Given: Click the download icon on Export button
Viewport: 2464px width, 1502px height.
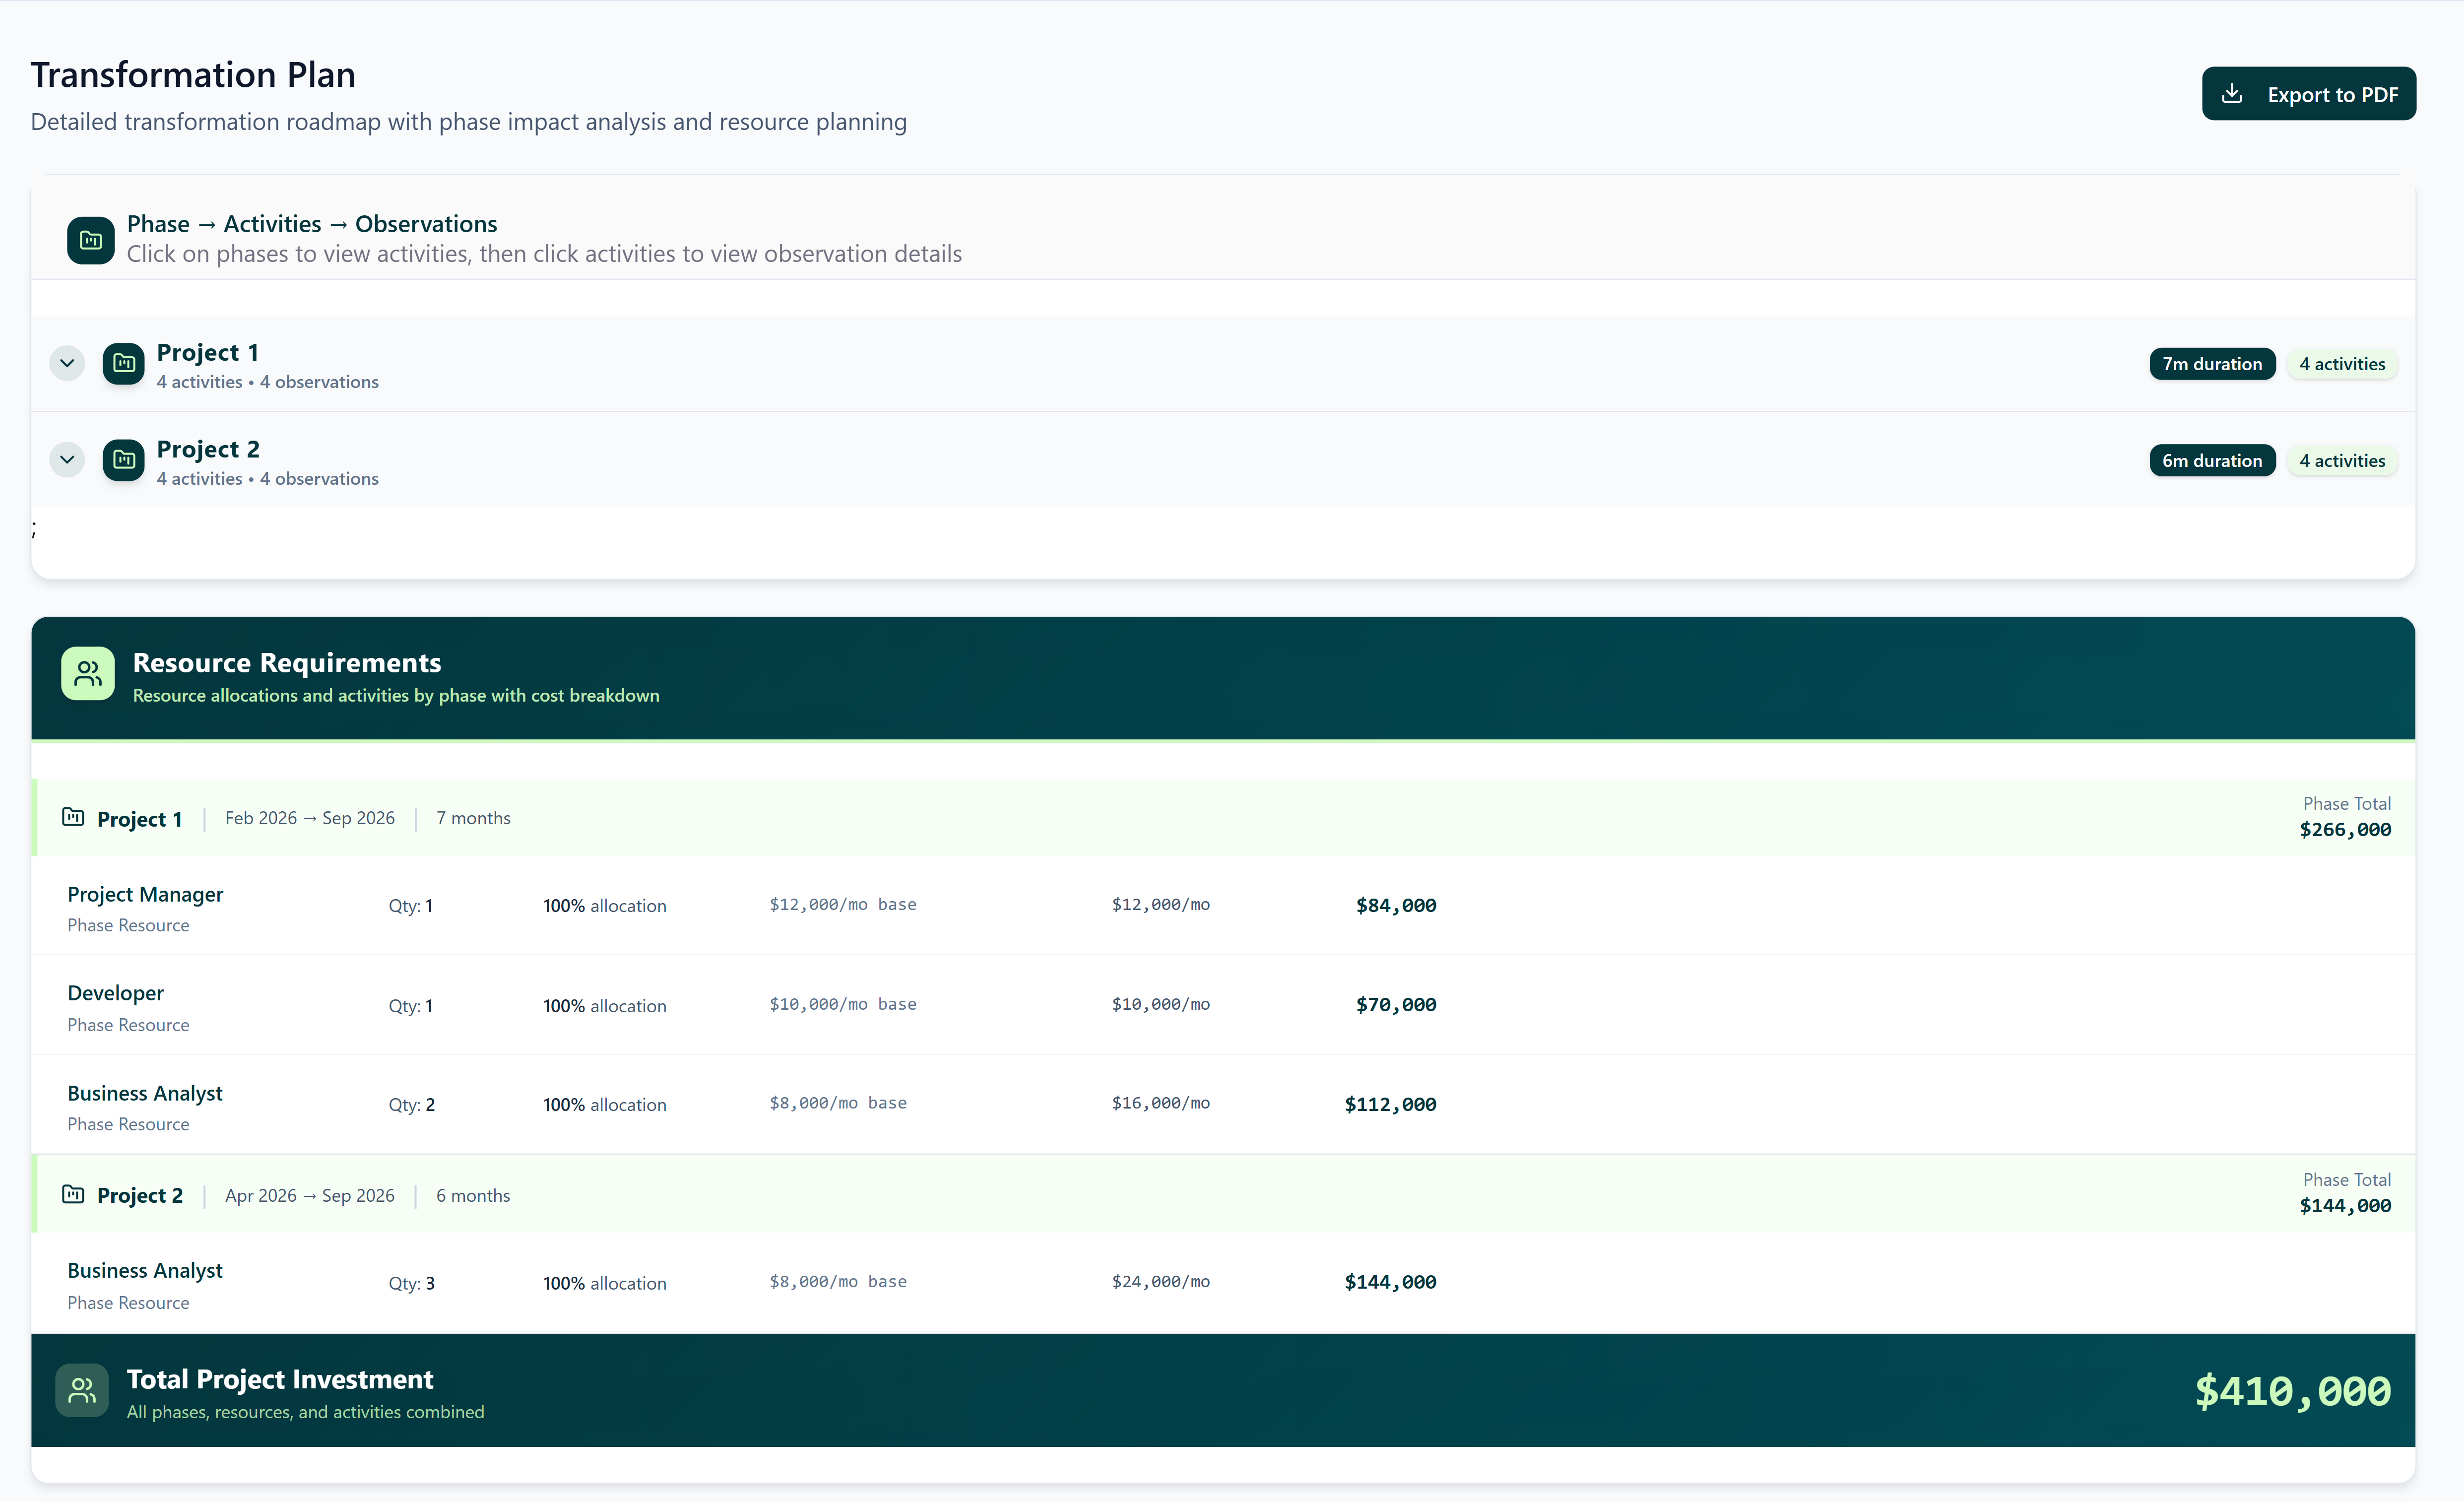Looking at the screenshot, I should 2232,94.
